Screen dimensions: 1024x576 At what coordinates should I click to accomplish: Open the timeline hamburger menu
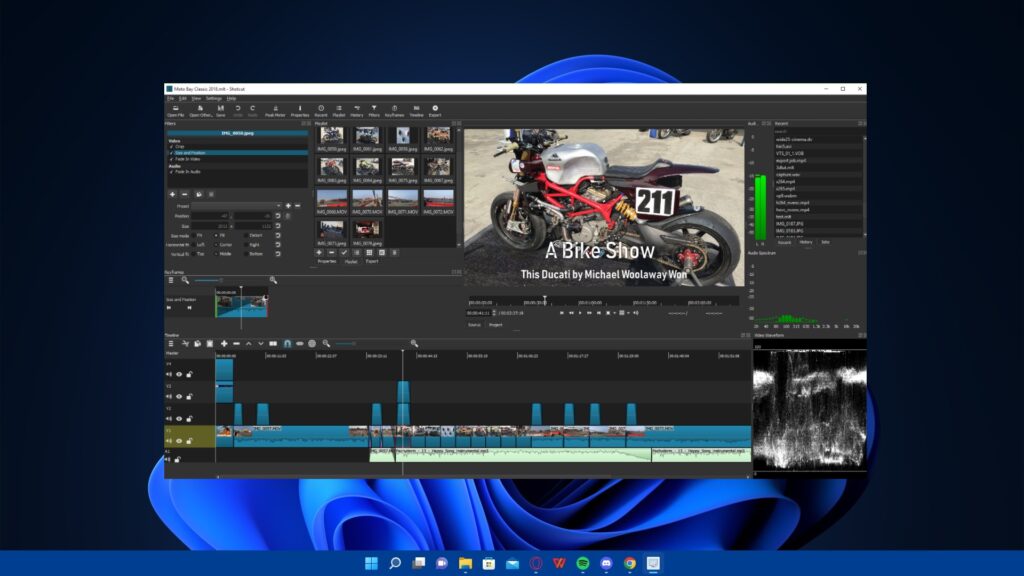tap(170, 344)
